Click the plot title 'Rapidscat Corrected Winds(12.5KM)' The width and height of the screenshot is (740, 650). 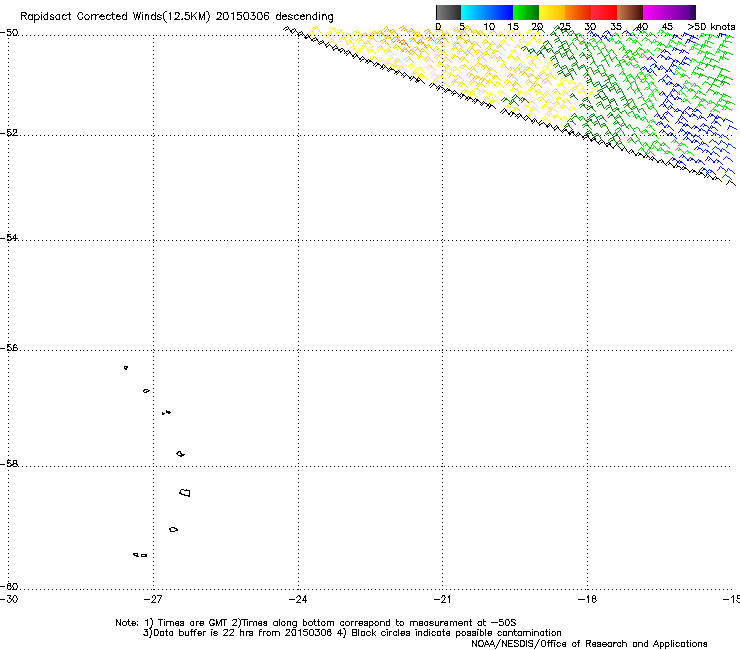(115, 17)
